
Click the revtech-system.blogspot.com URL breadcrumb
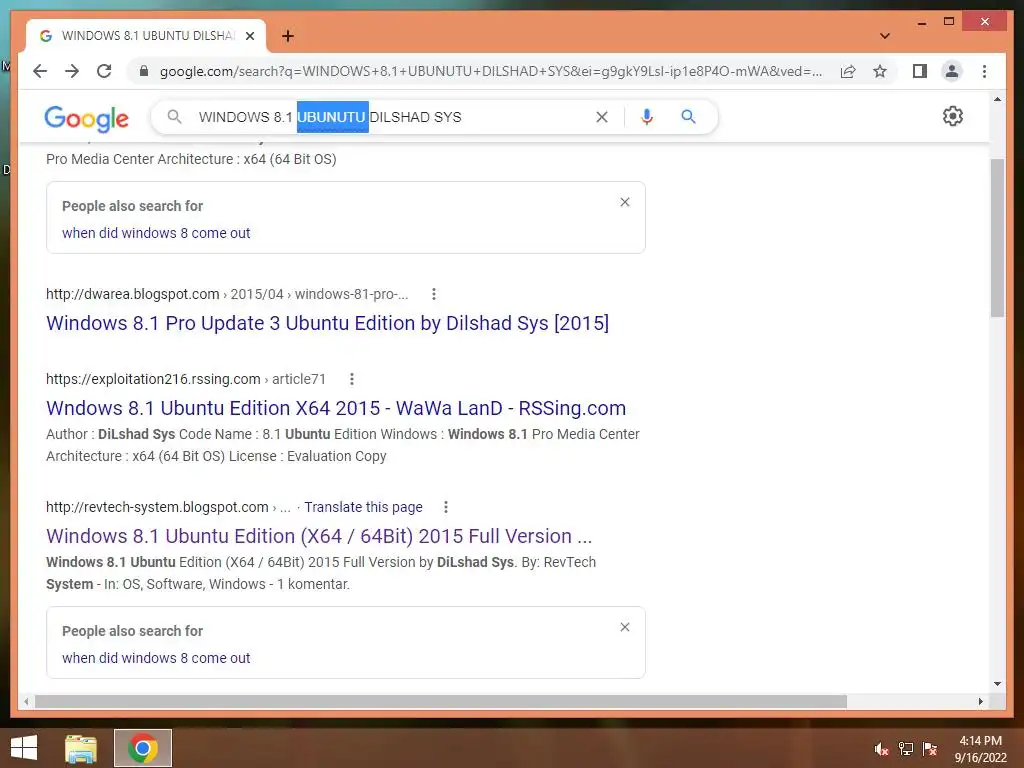(x=168, y=507)
